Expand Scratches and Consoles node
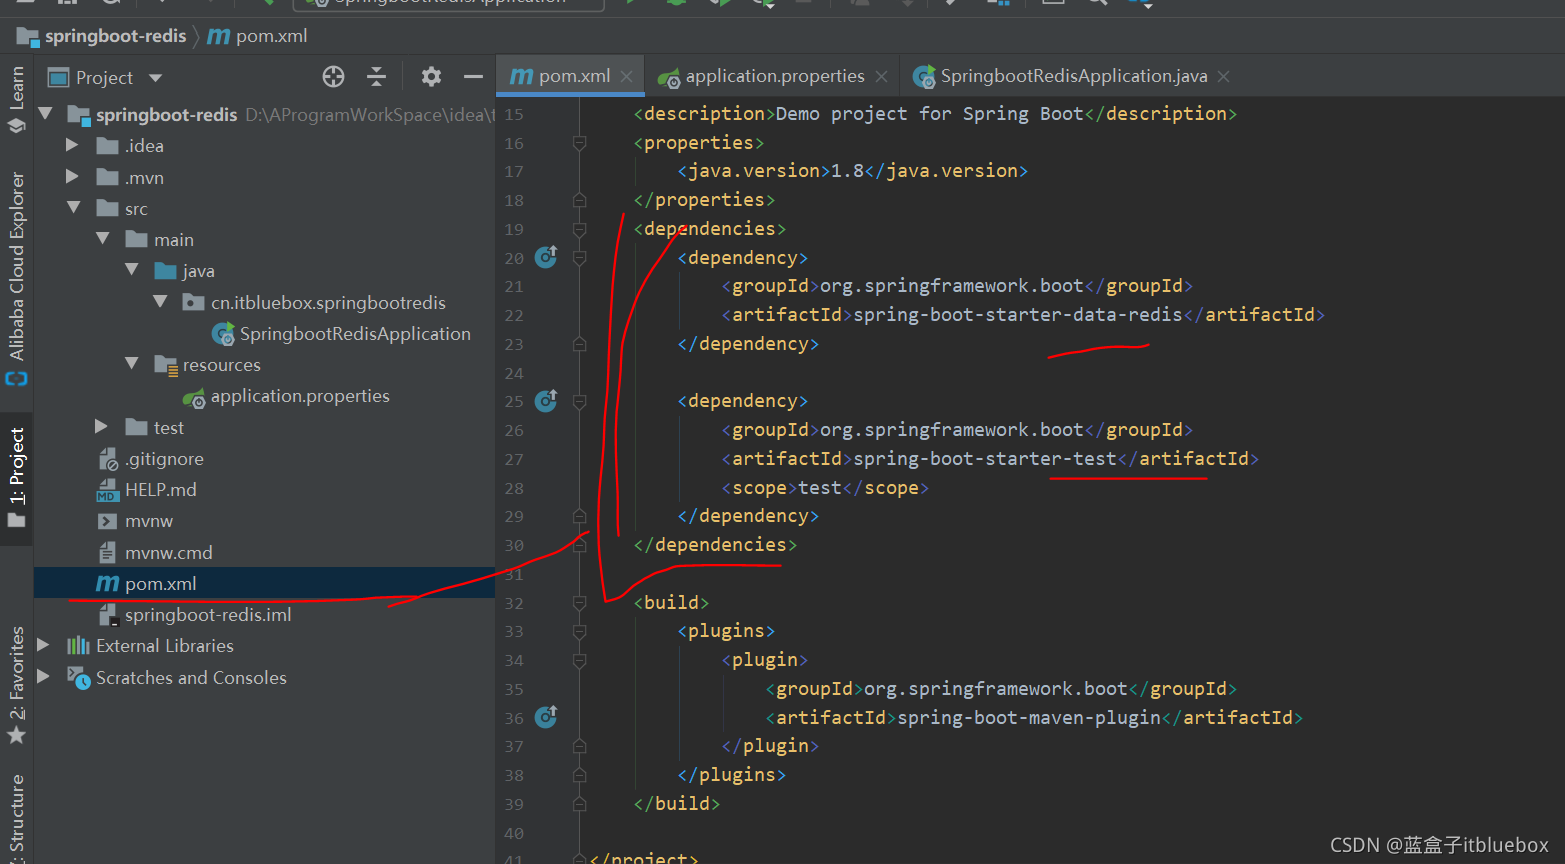The height and width of the screenshot is (864, 1565). pyautogui.click(x=43, y=677)
